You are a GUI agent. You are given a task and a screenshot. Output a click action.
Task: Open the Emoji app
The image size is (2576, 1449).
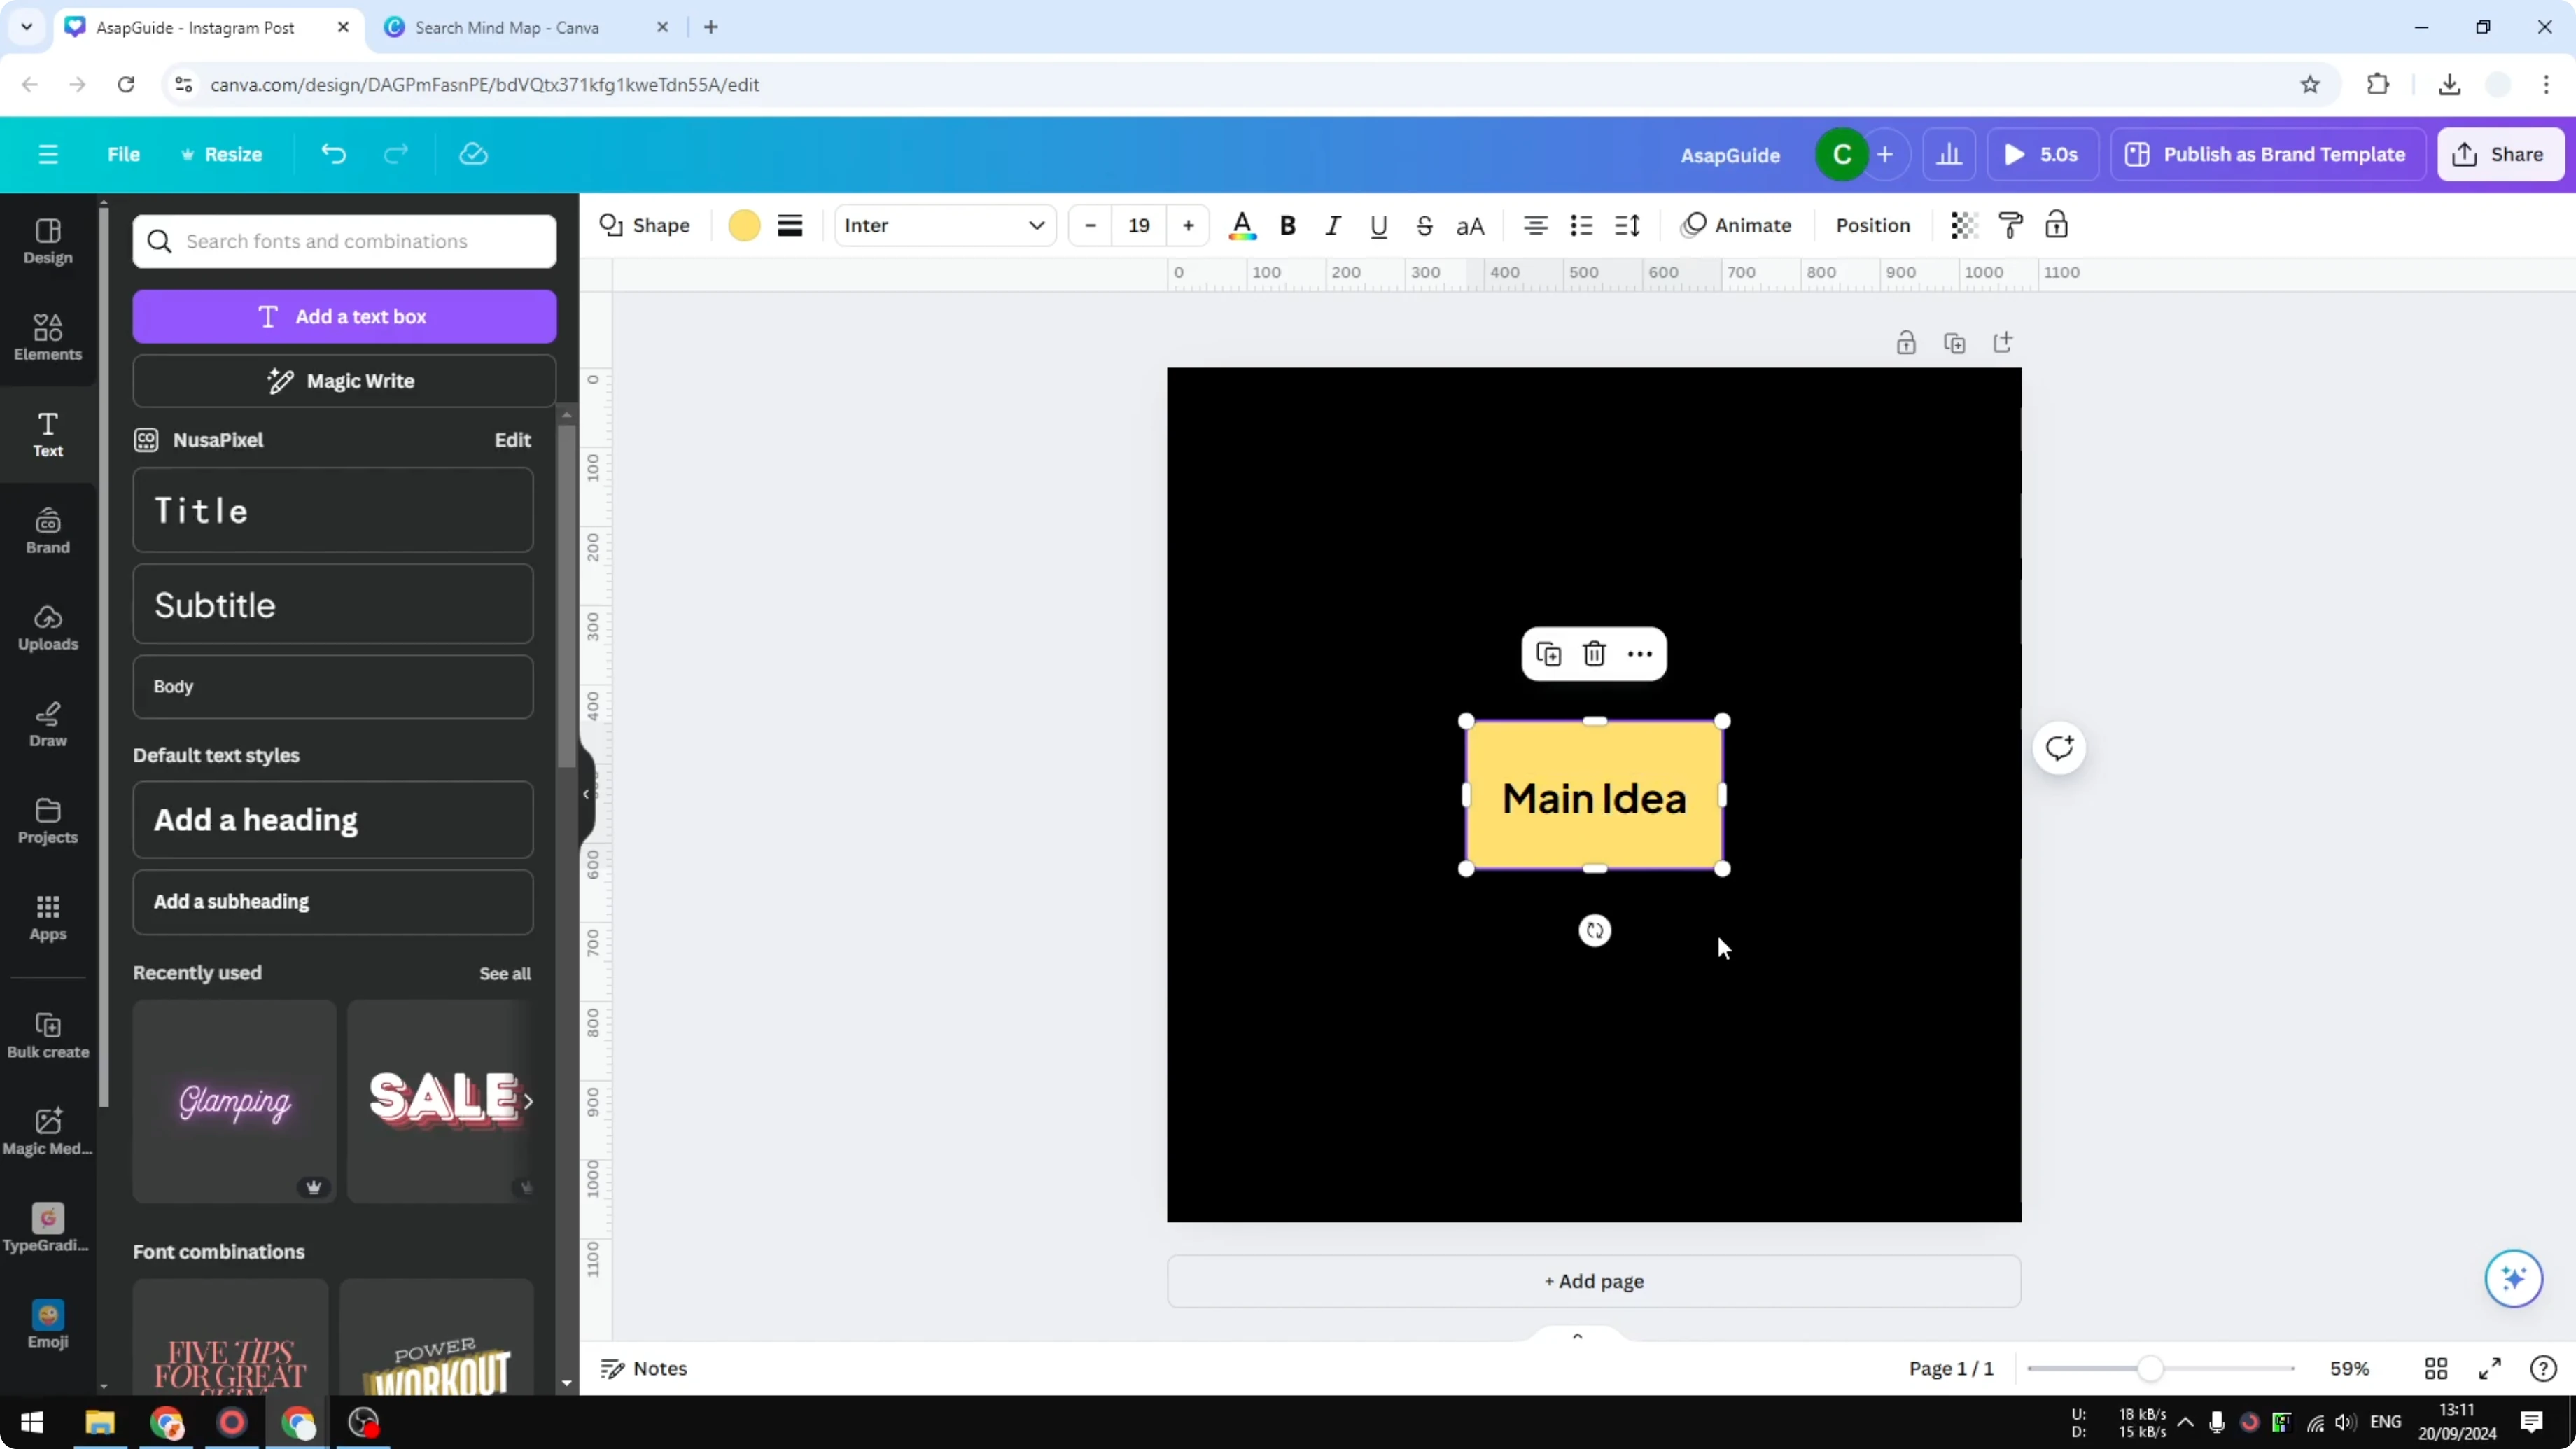(x=48, y=1325)
